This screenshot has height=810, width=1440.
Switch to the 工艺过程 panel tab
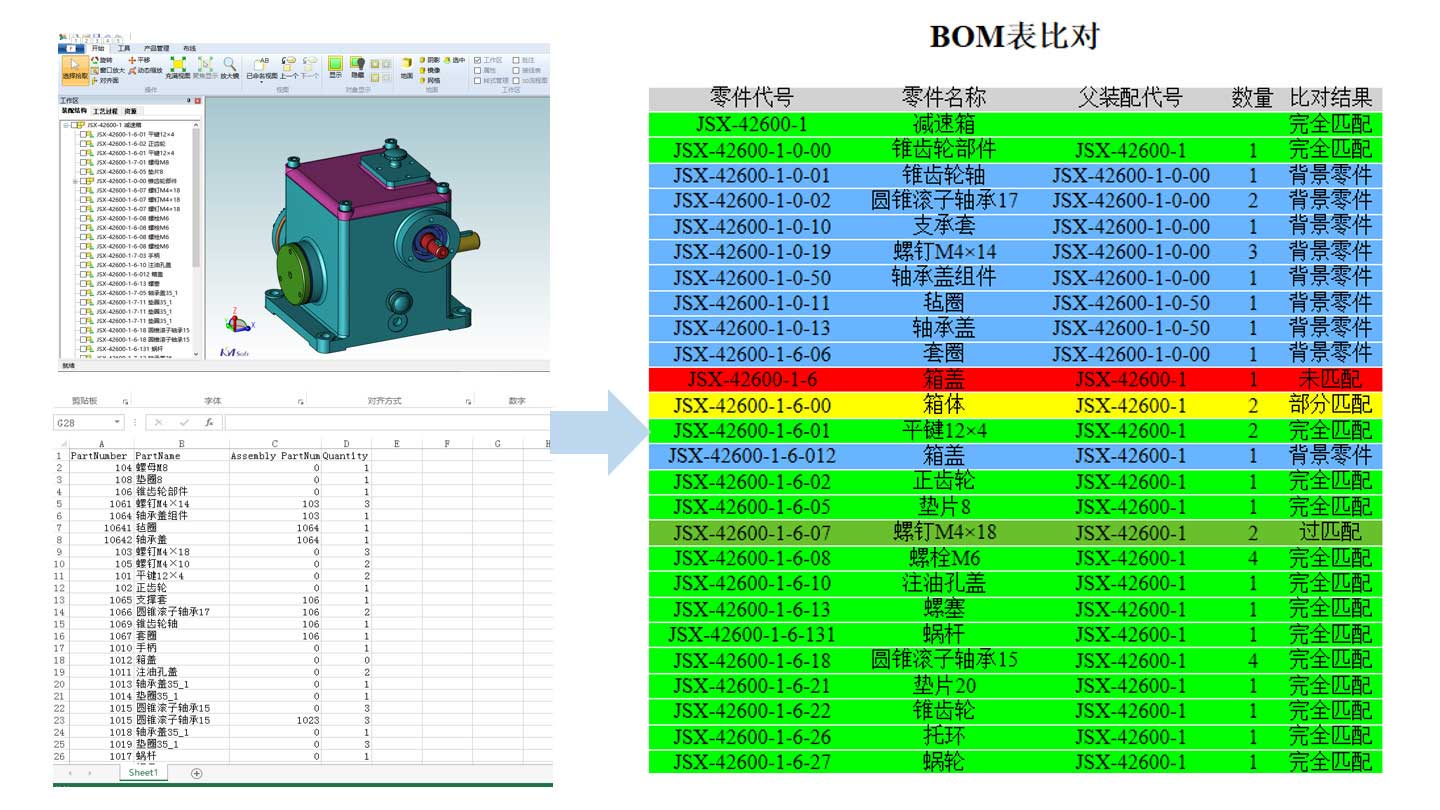tap(105, 112)
